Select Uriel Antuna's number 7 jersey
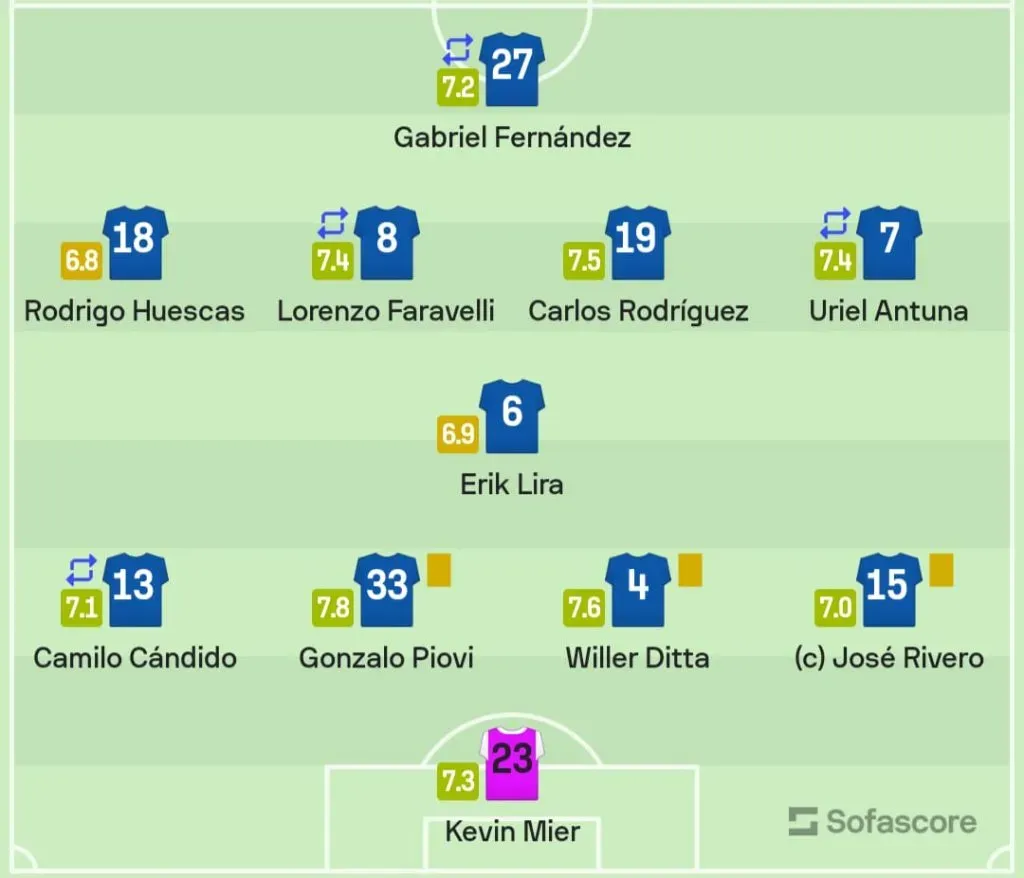 (x=888, y=243)
